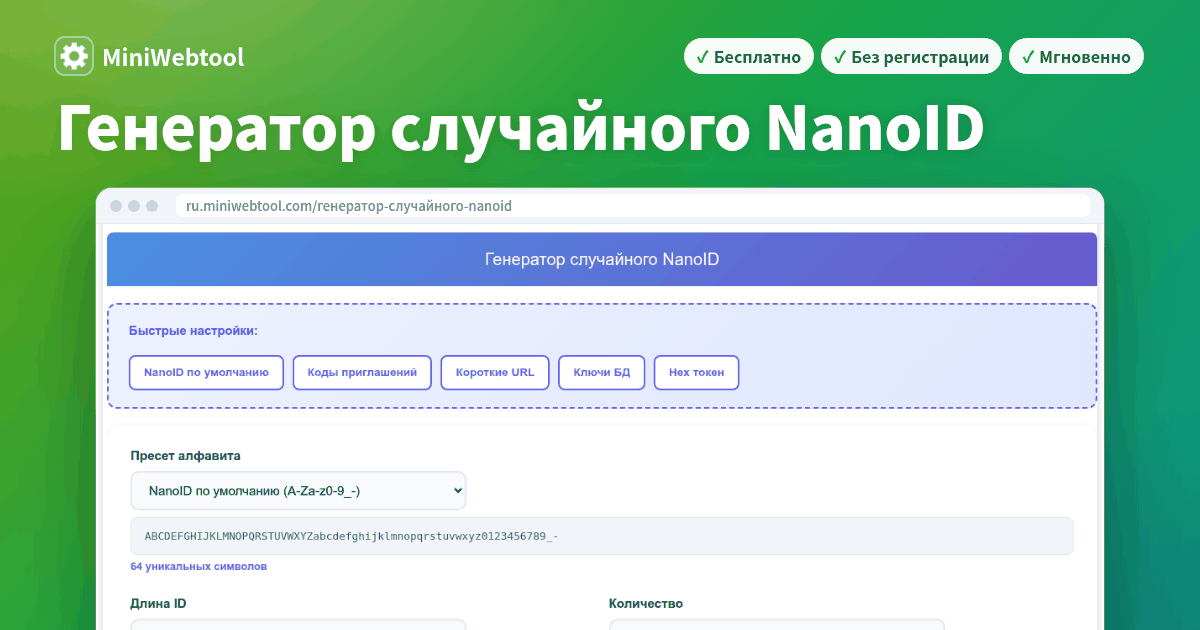Click the large 'Генератор случайного NanoID' title
Screen dimensions: 1200x630
pos(521,129)
